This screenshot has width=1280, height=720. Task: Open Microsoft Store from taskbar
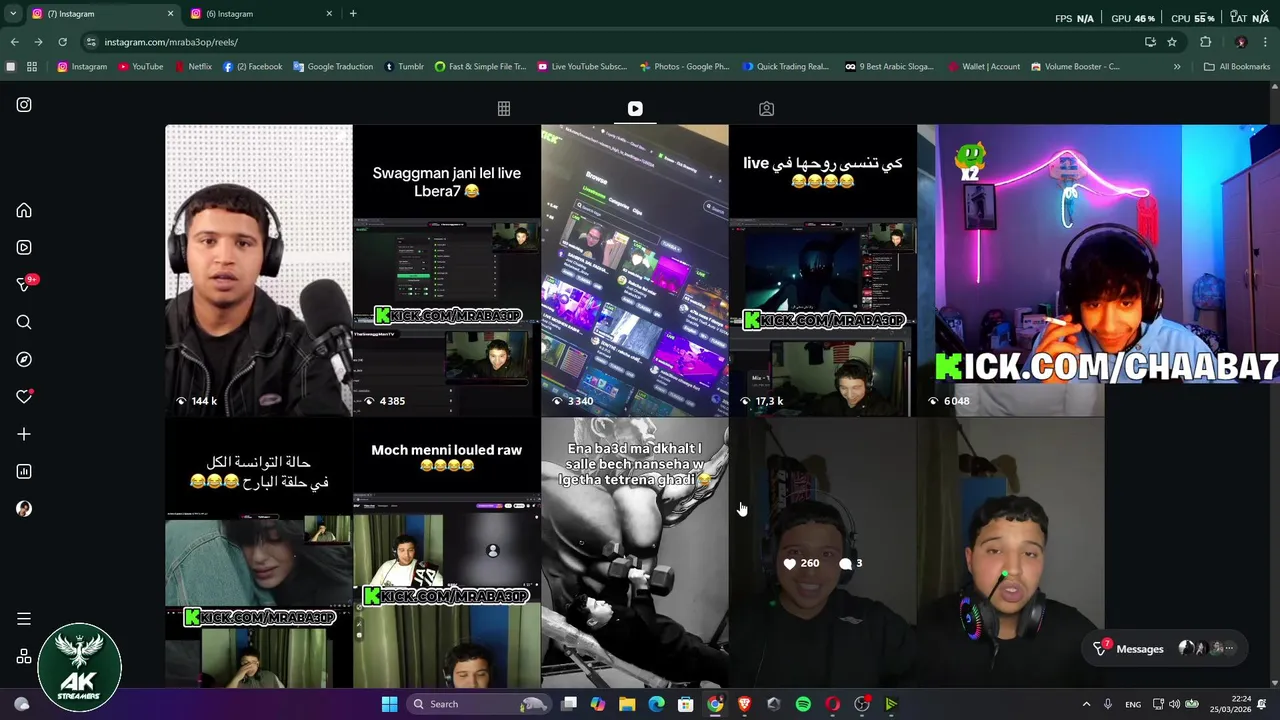click(686, 704)
